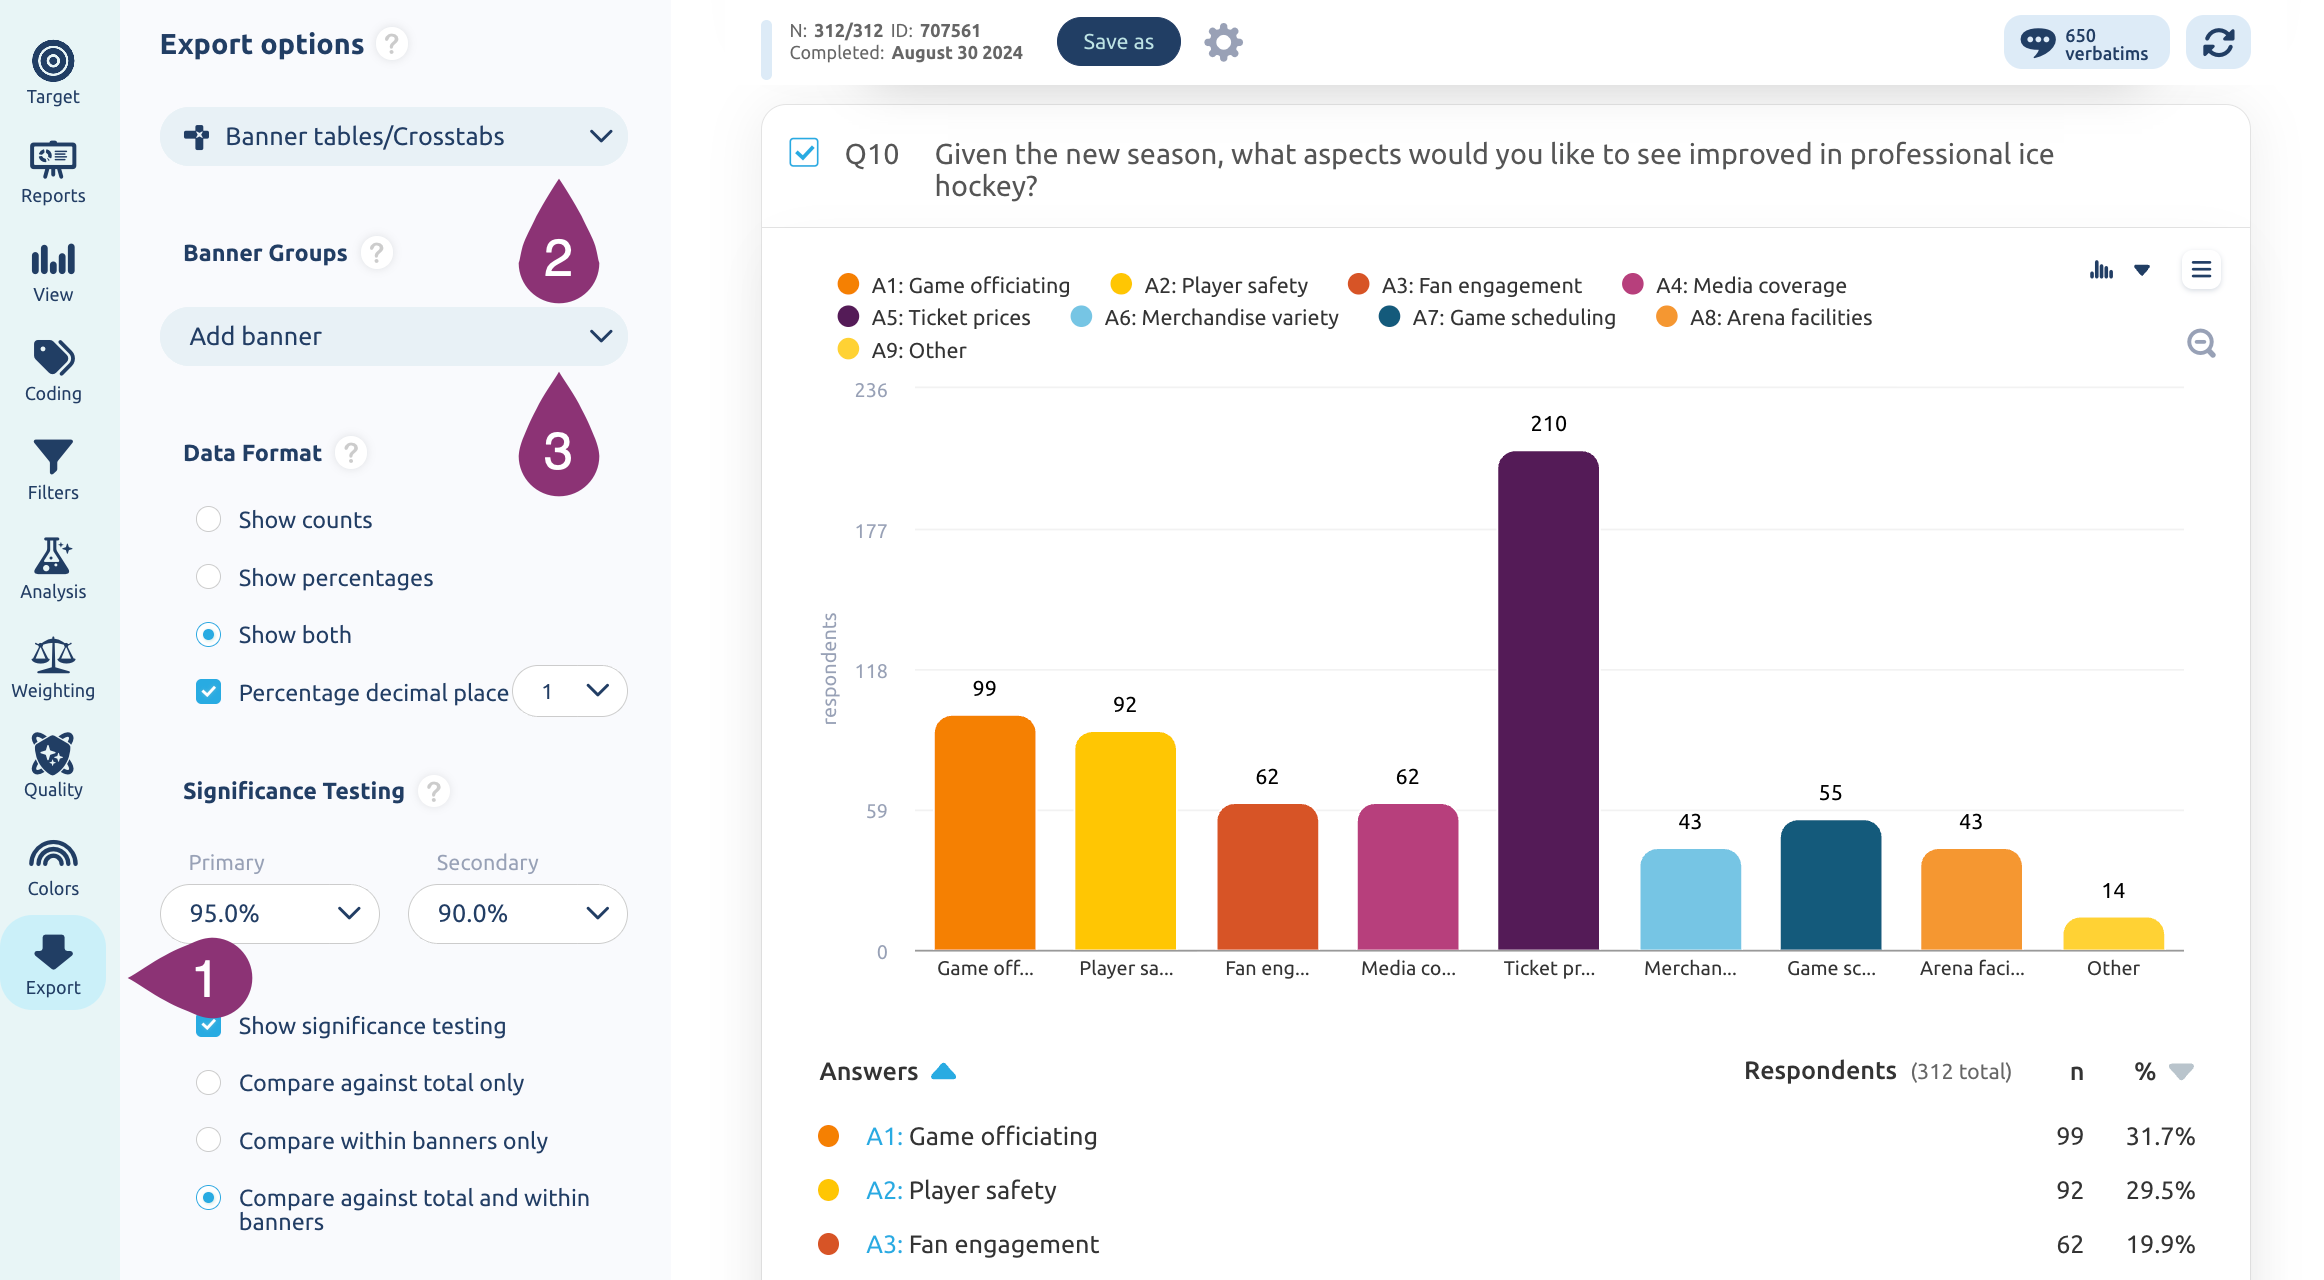Click the Ticket prices bar
Image resolution: width=2324 pixels, height=1280 pixels.
point(1548,700)
